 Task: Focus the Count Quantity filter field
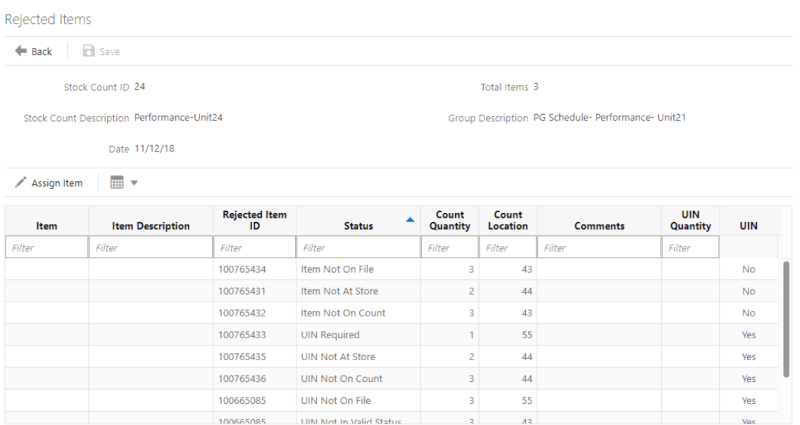pos(449,247)
